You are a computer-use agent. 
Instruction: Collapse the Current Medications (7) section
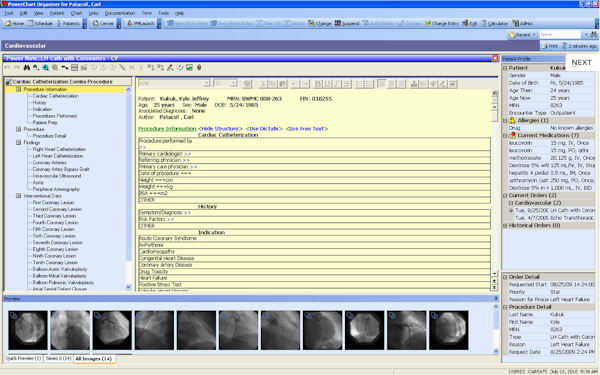pos(505,135)
